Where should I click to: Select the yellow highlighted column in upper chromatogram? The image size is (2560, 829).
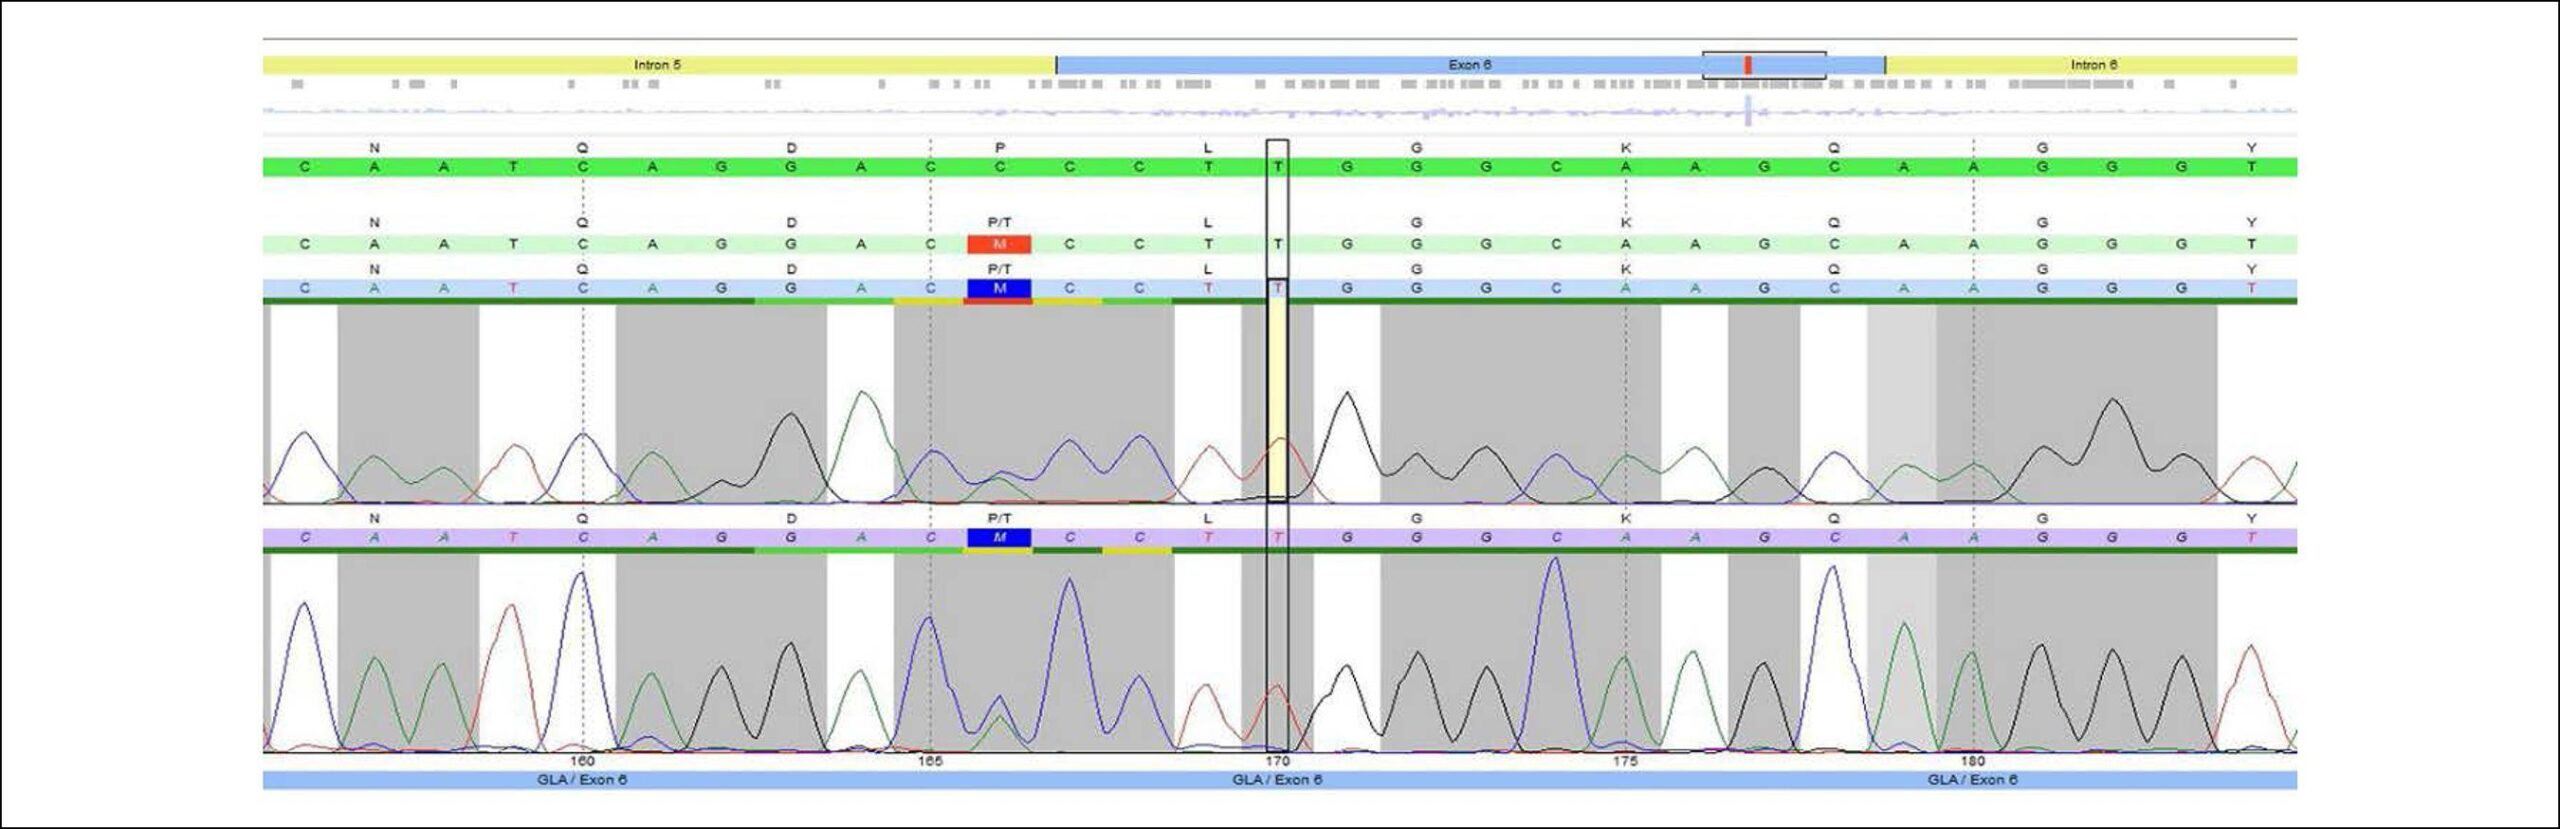tap(1277, 400)
